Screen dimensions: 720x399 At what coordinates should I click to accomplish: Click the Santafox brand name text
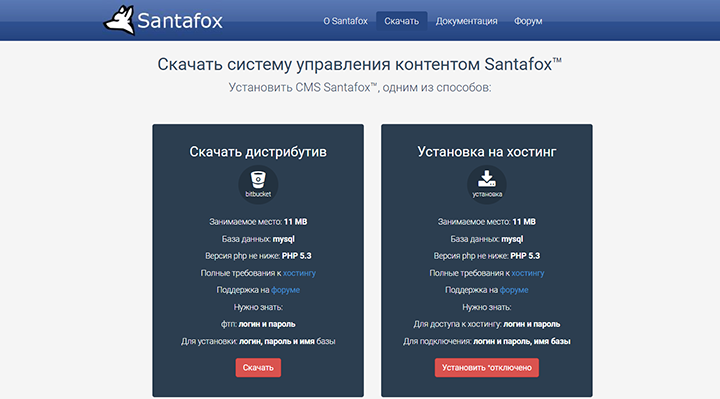[180, 21]
